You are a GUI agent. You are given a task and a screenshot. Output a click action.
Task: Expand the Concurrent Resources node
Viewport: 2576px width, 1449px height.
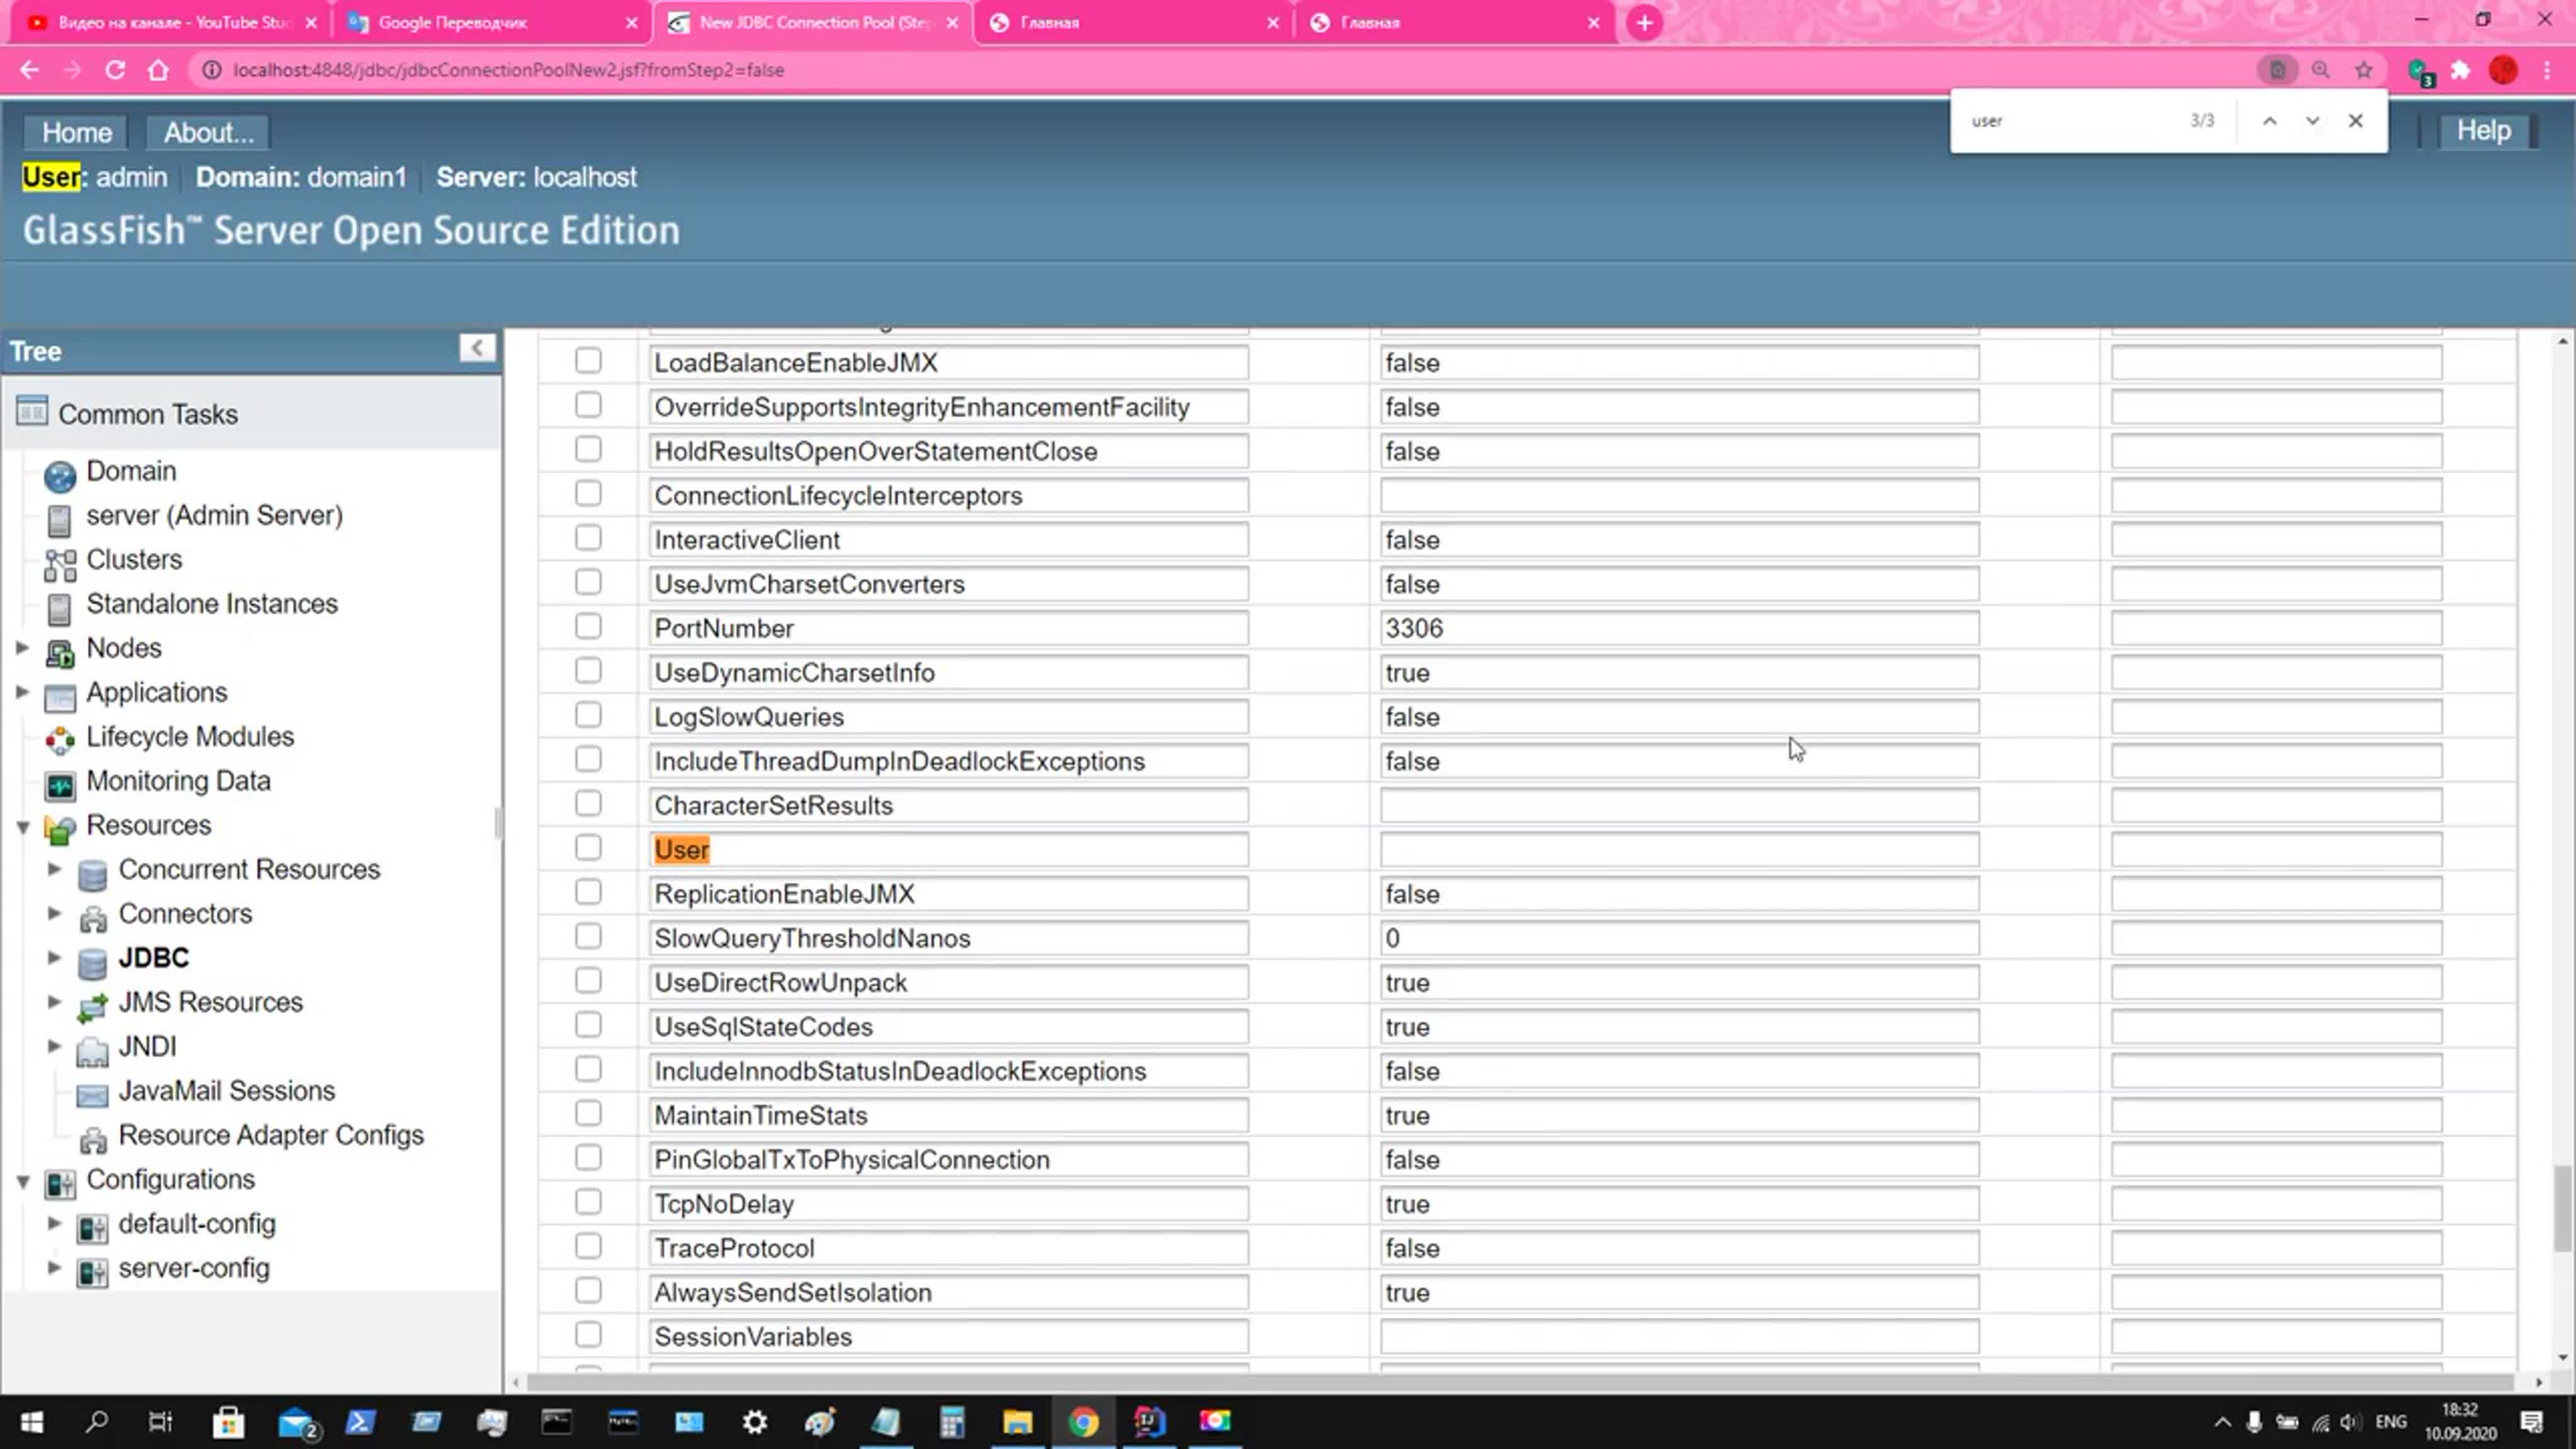(x=54, y=869)
